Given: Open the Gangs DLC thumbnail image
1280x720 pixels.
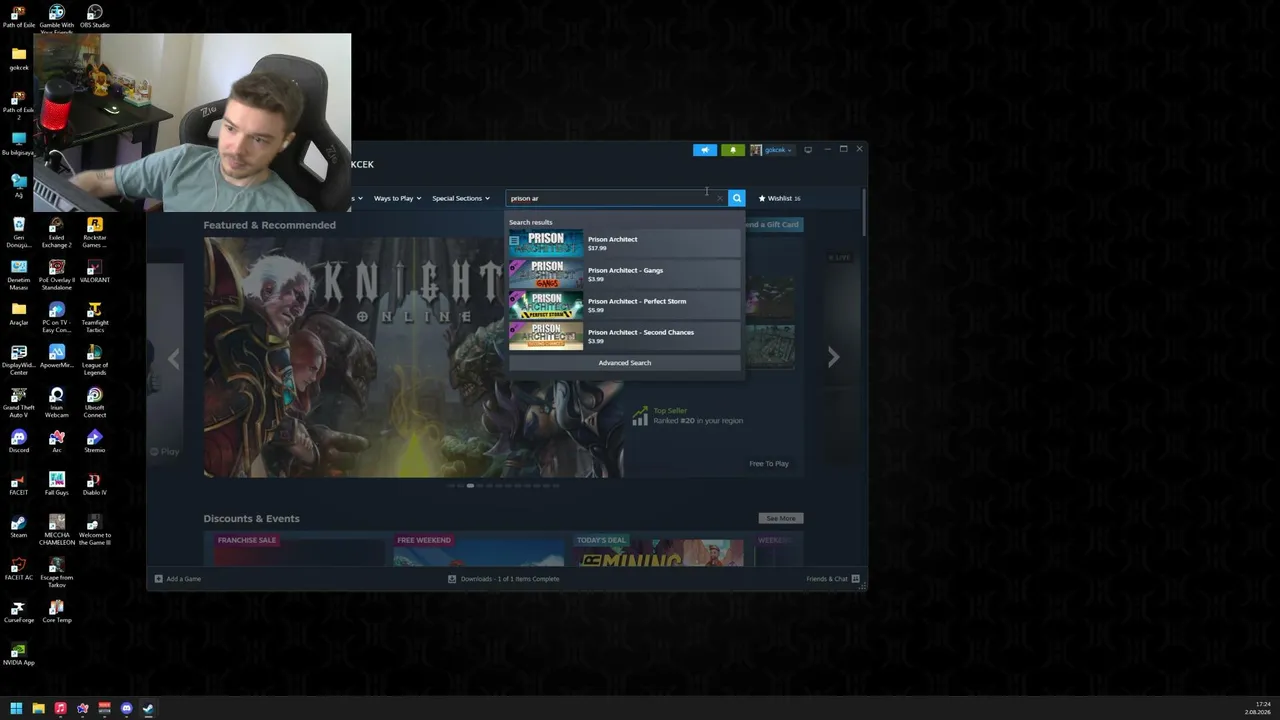Looking at the screenshot, I should point(546,274).
